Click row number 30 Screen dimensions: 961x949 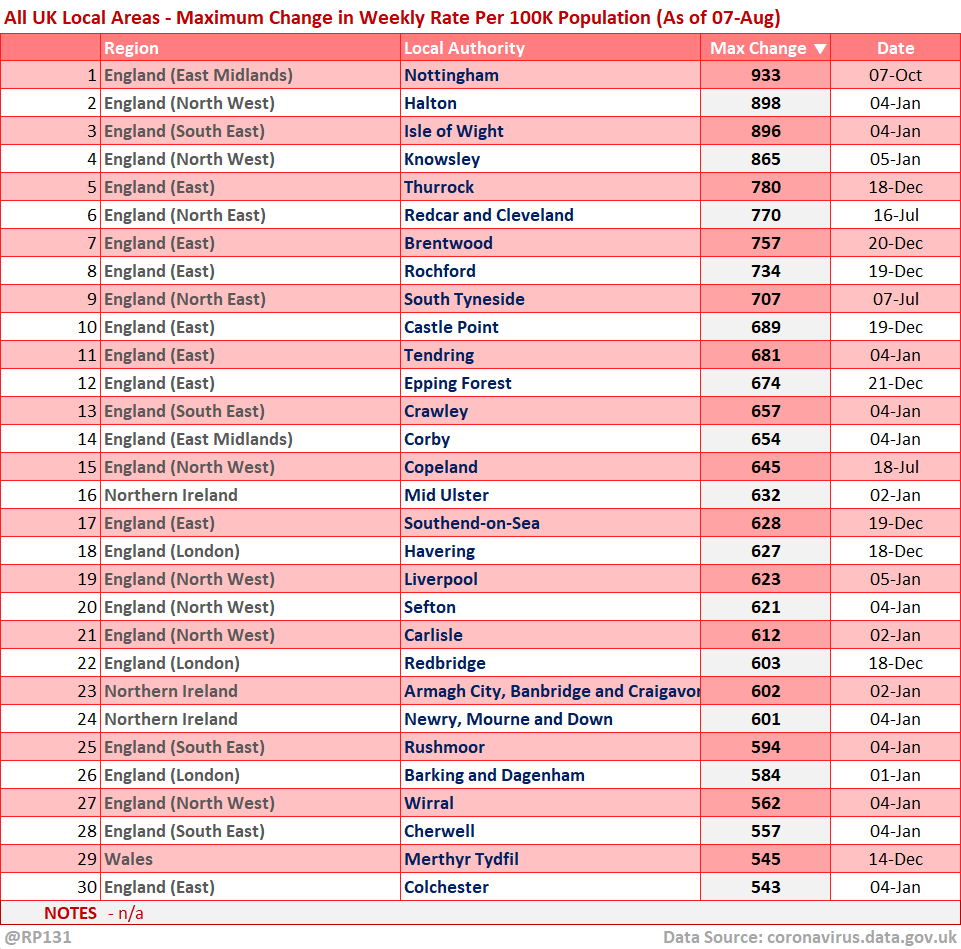coord(88,887)
